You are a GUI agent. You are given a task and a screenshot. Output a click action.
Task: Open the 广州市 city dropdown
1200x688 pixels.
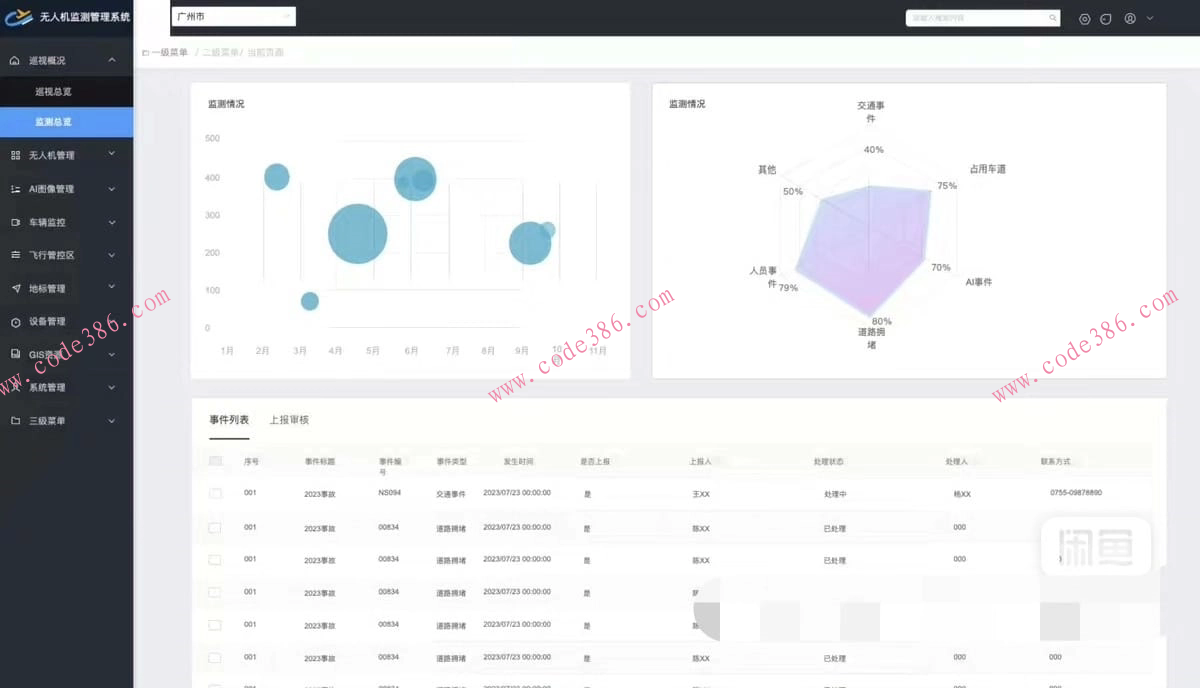click(x=234, y=17)
